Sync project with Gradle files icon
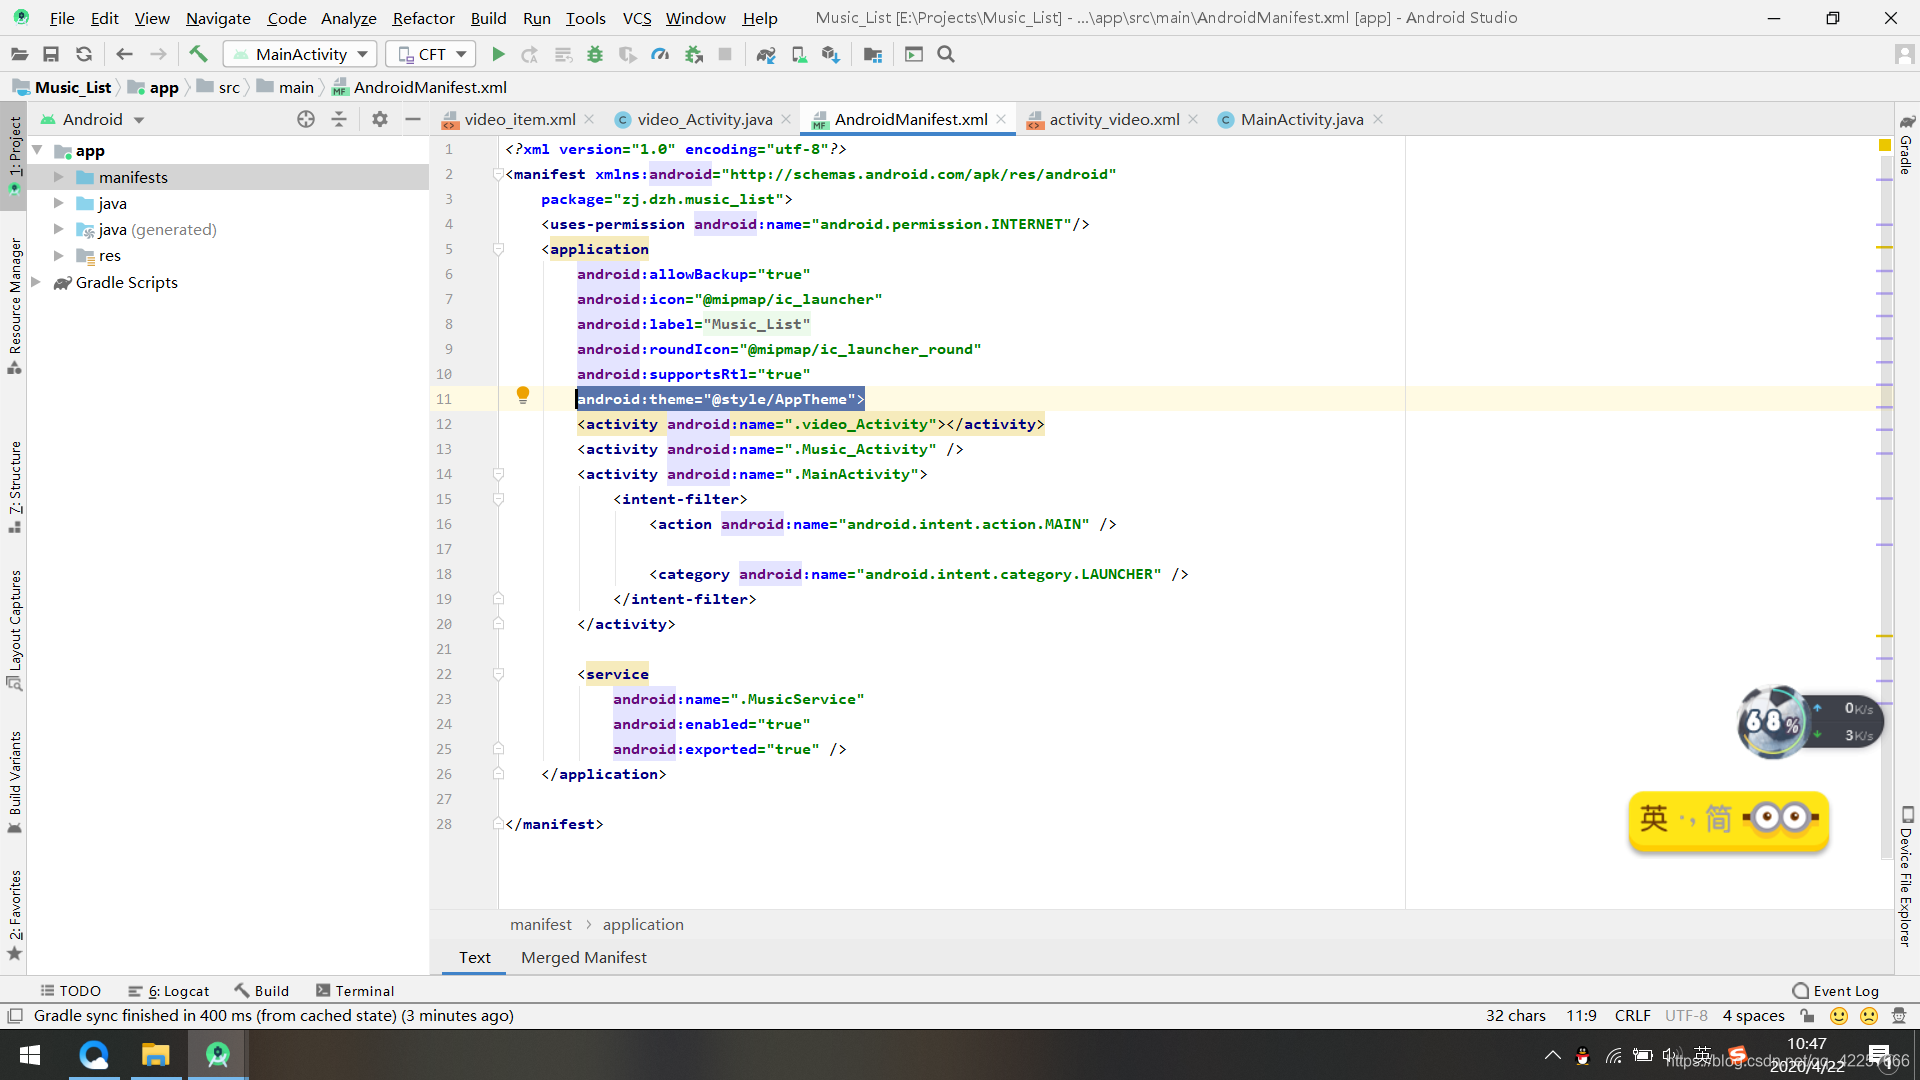Screen dimensions: 1920x1080 click(766, 54)
